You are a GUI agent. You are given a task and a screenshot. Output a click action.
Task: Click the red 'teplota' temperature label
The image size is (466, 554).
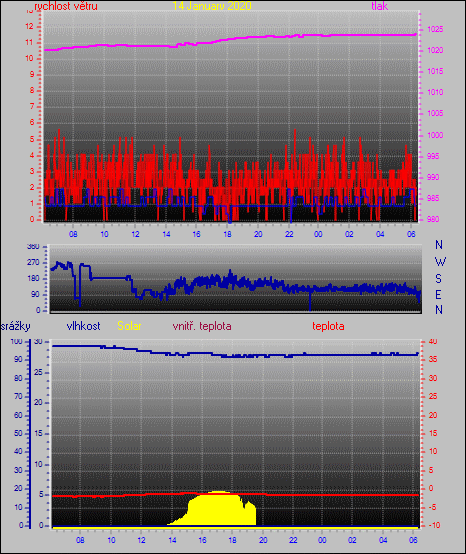pyautogui.click(x=328, y=326)
